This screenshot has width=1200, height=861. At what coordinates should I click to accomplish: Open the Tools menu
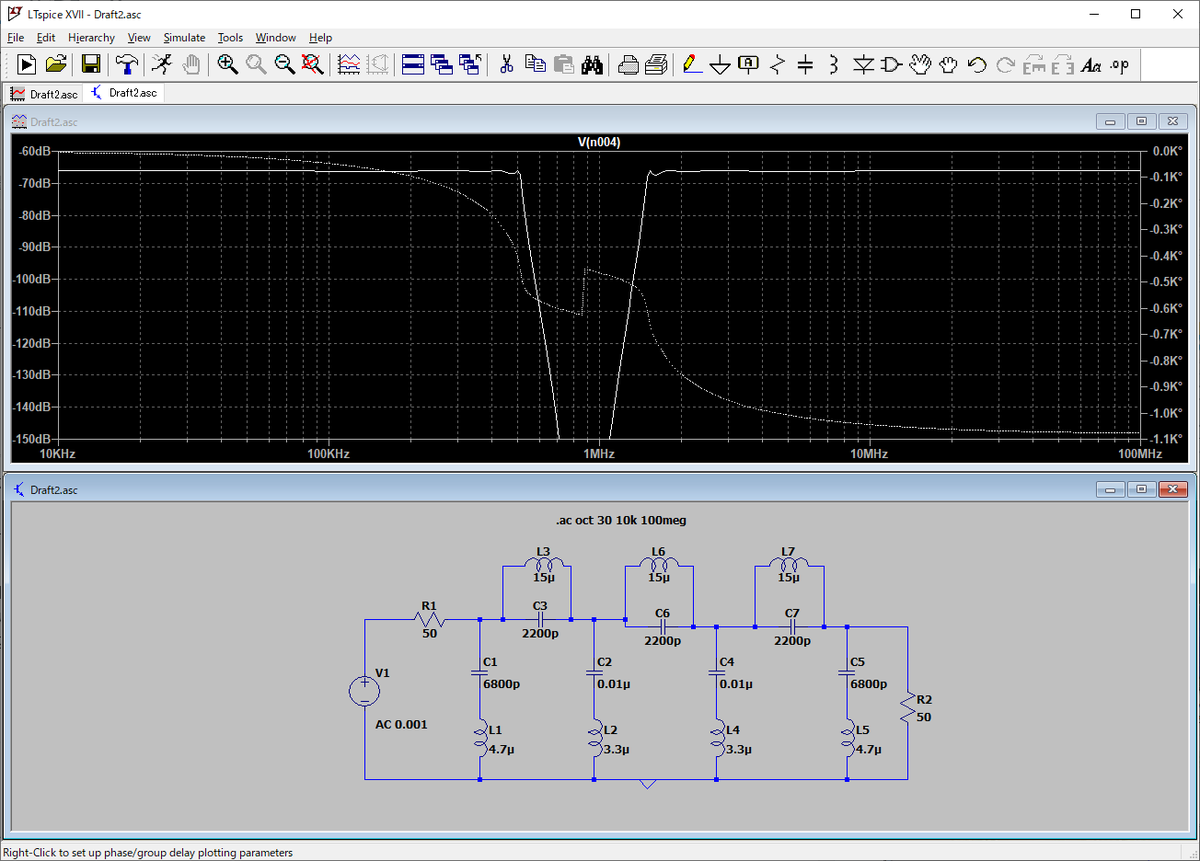[x=231, y=37]
